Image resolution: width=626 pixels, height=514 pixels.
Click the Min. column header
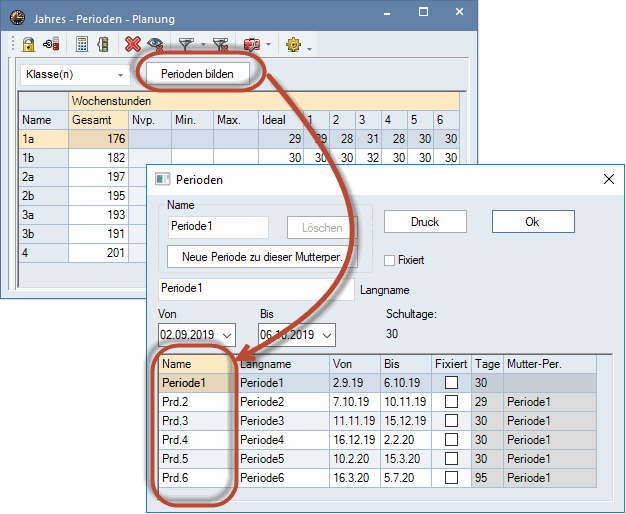(192, 120)
